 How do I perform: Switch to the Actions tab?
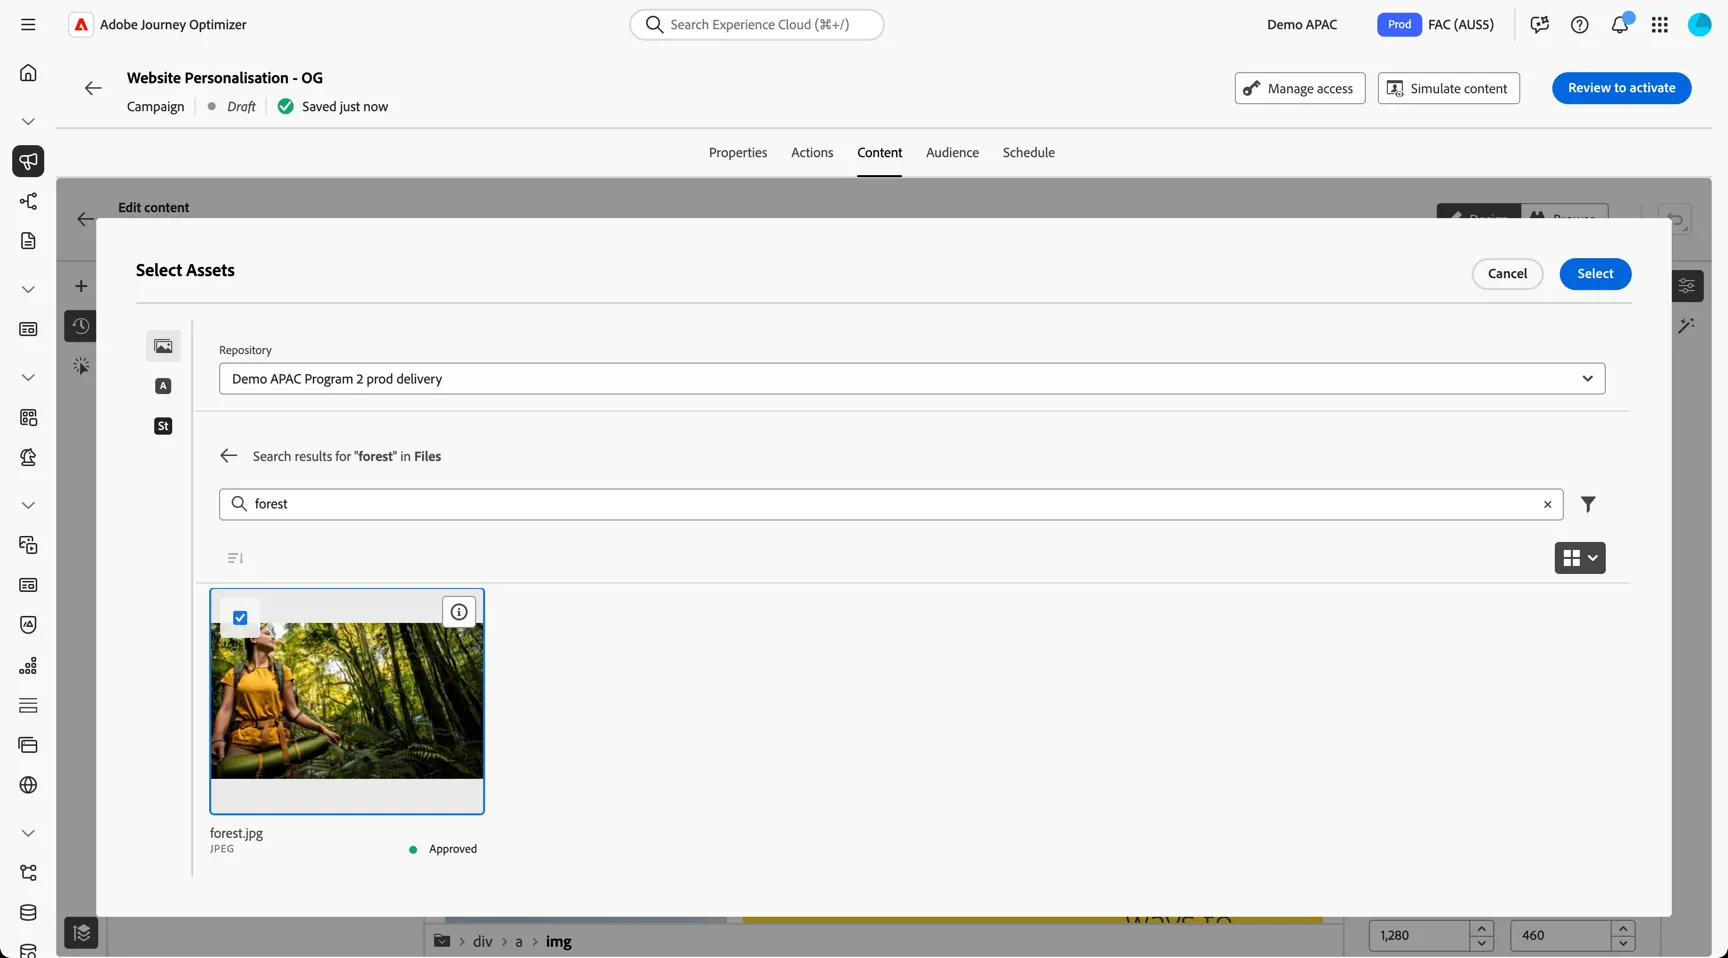[812, 153]
